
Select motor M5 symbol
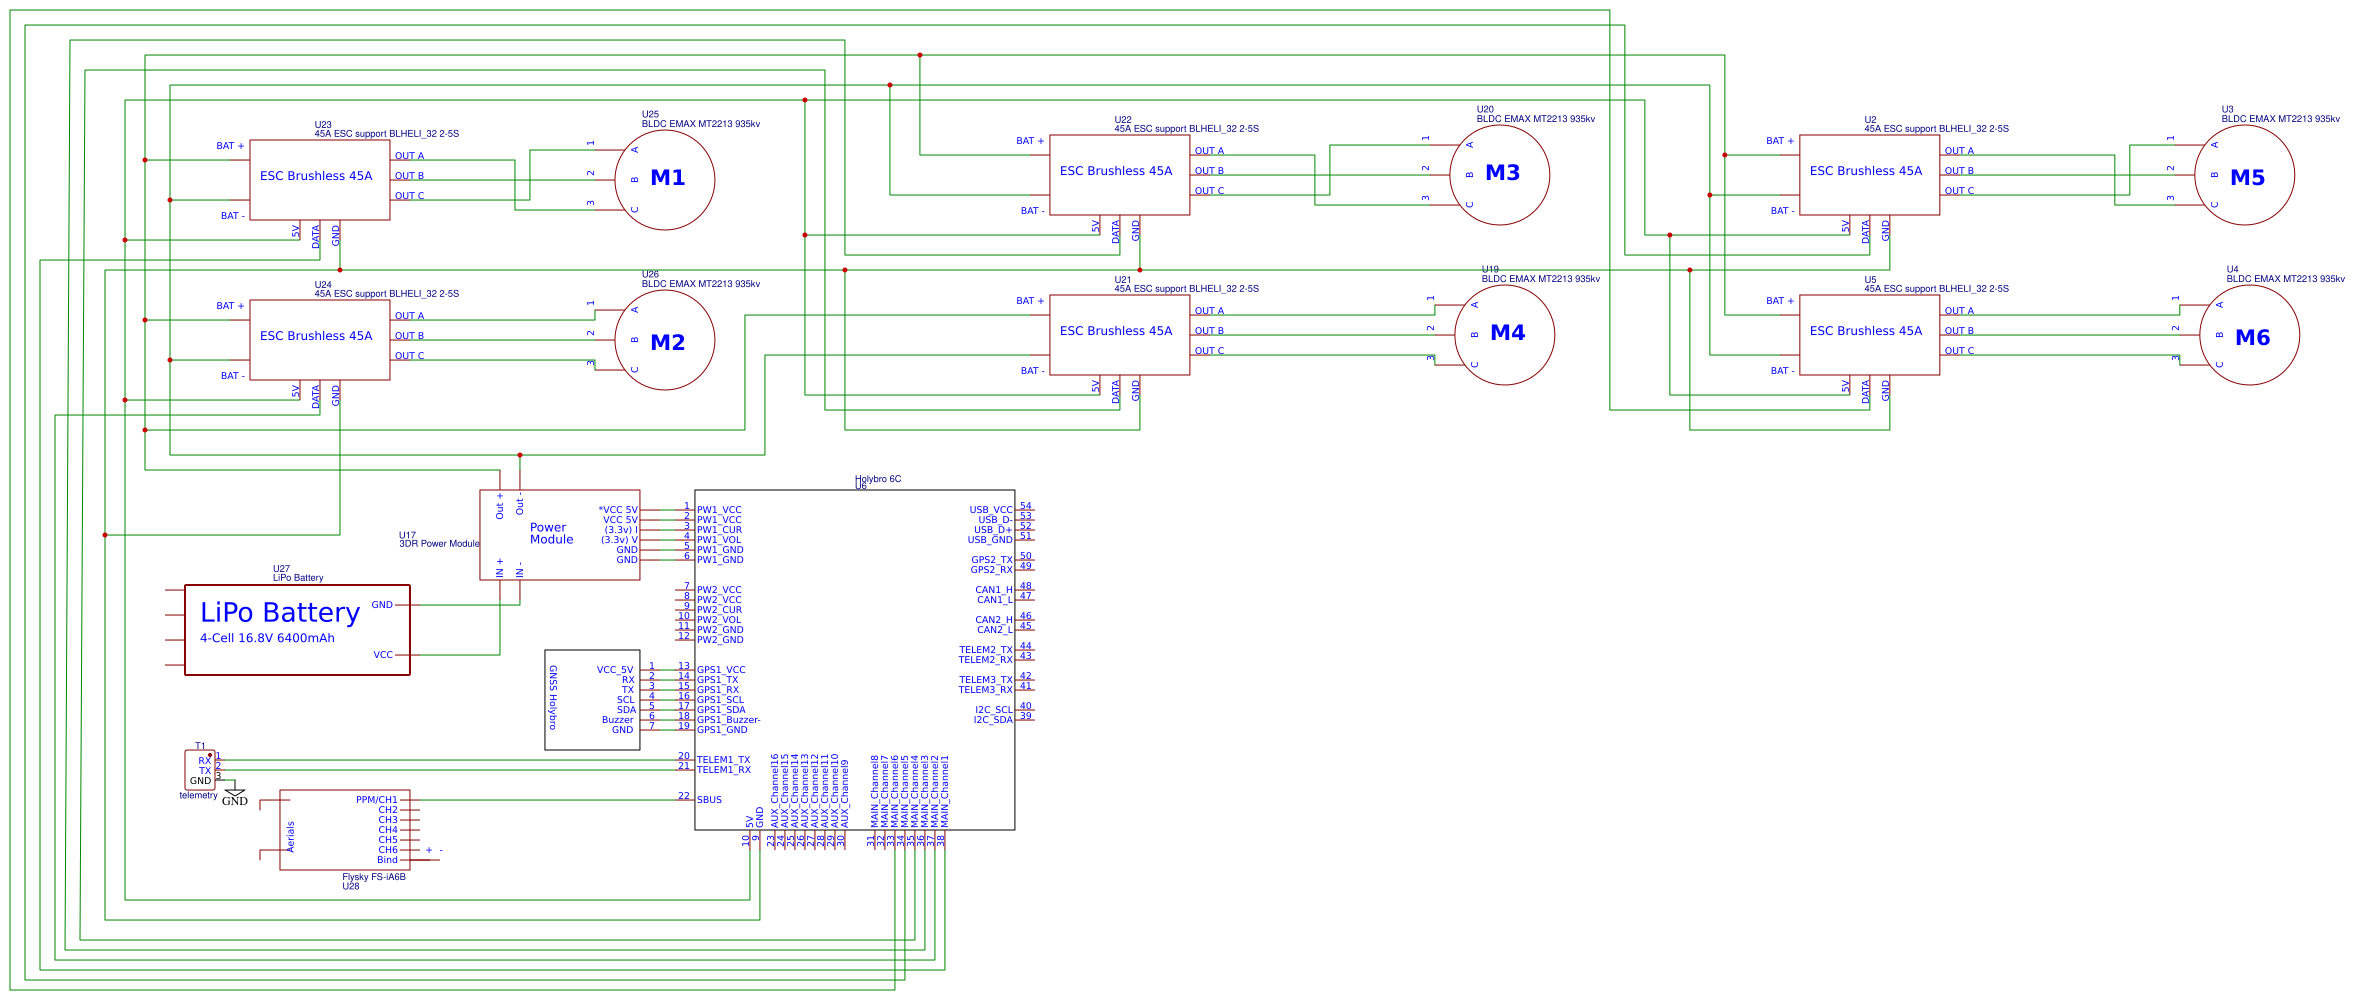click(2245, 175)
